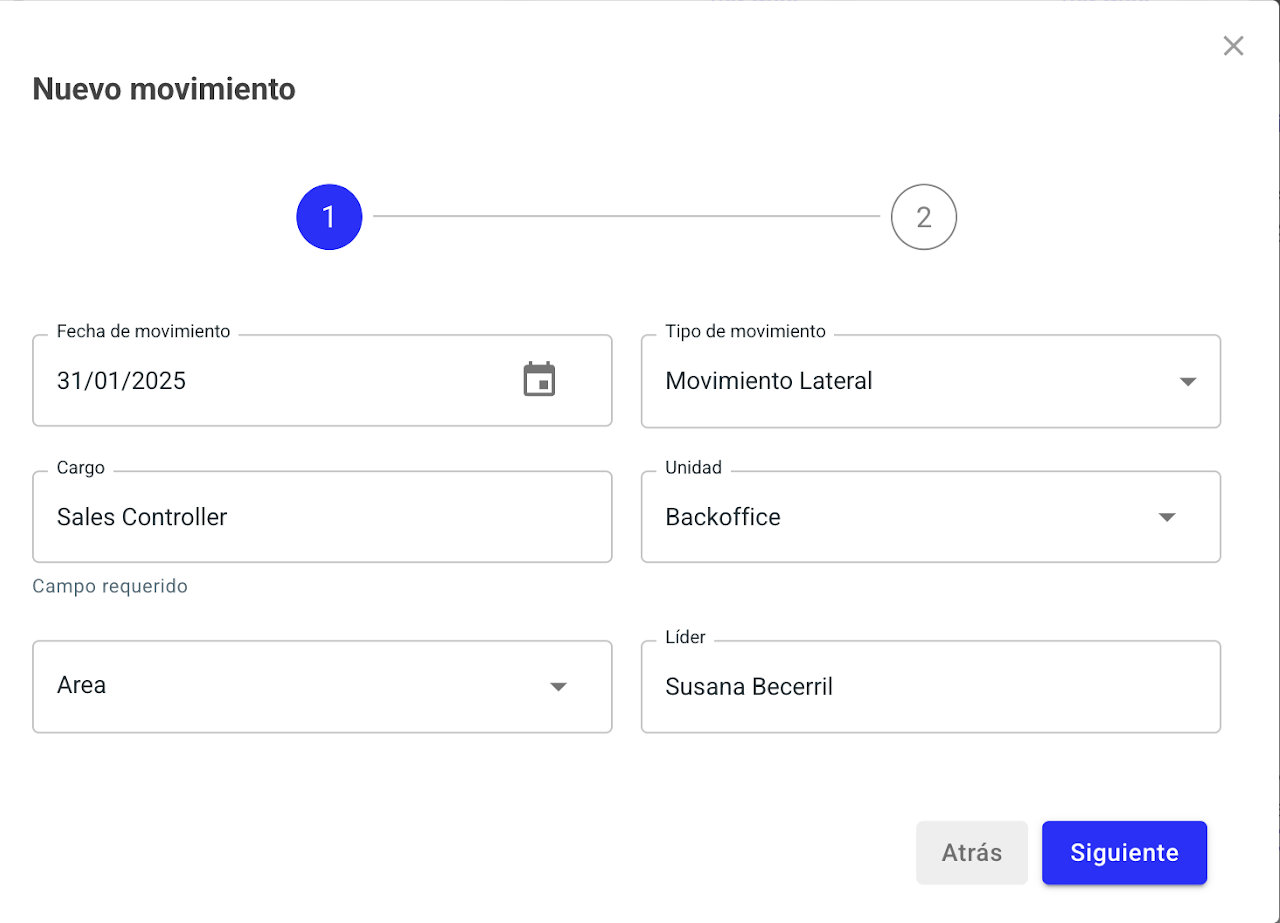The image size is (1280, 923).
Task: Click the line connecting stepper steps
Action: pyautogui.click(x=625, y=216)
